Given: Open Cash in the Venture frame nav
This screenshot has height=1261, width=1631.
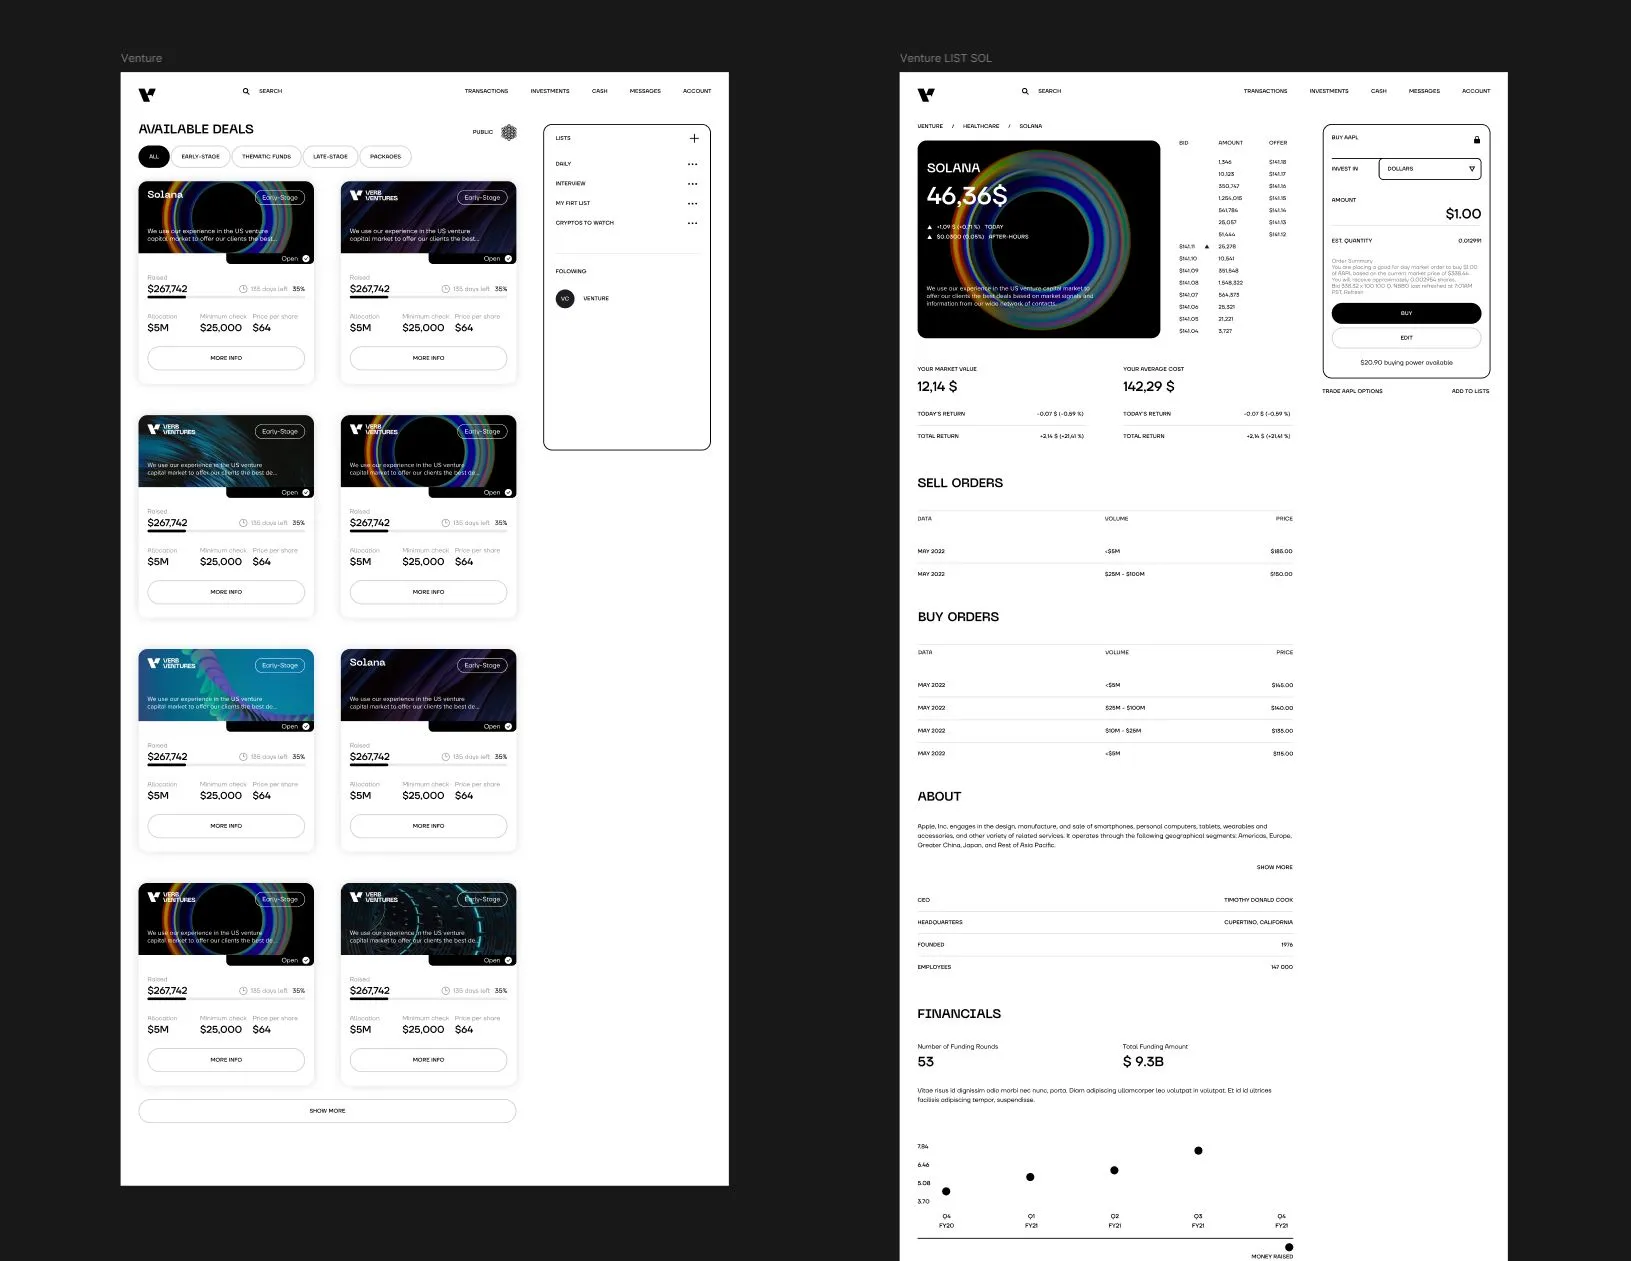Looking at the screenshot, I should pyautogui.click(x=600, y=91).
